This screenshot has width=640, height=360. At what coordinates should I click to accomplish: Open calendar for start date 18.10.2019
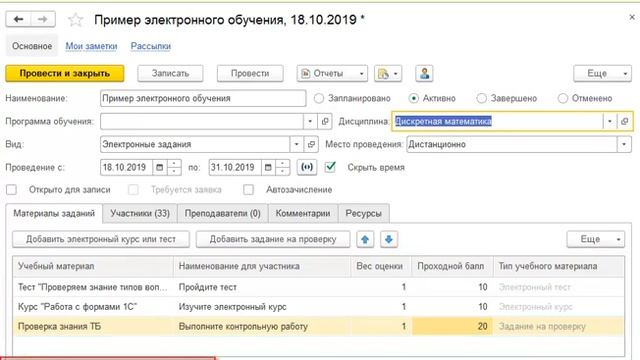(160, 167)
